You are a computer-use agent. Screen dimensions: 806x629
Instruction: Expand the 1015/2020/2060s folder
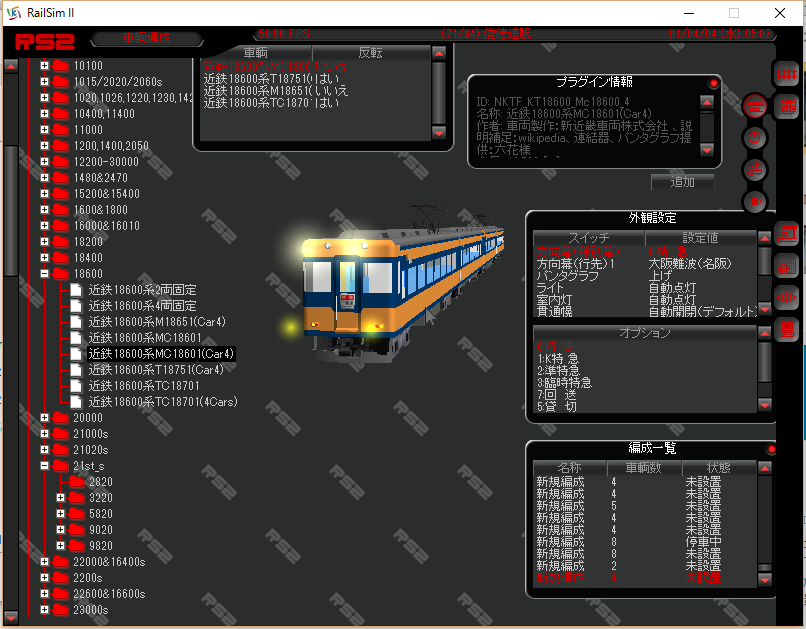coord(45,82)
